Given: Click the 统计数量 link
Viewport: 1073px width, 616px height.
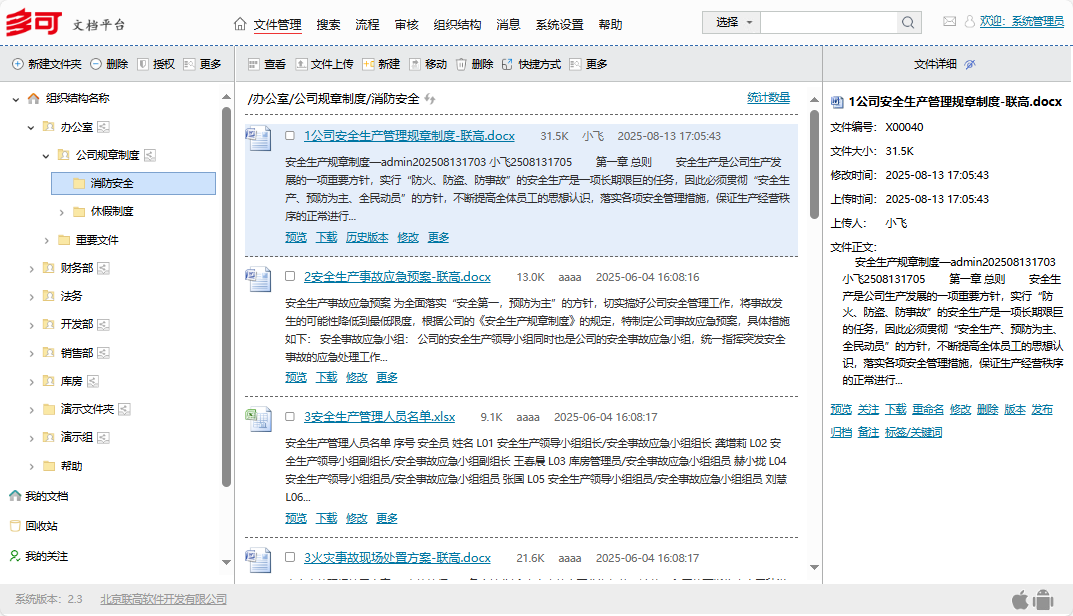Looking at the screenshot, I should click(768, 97).
